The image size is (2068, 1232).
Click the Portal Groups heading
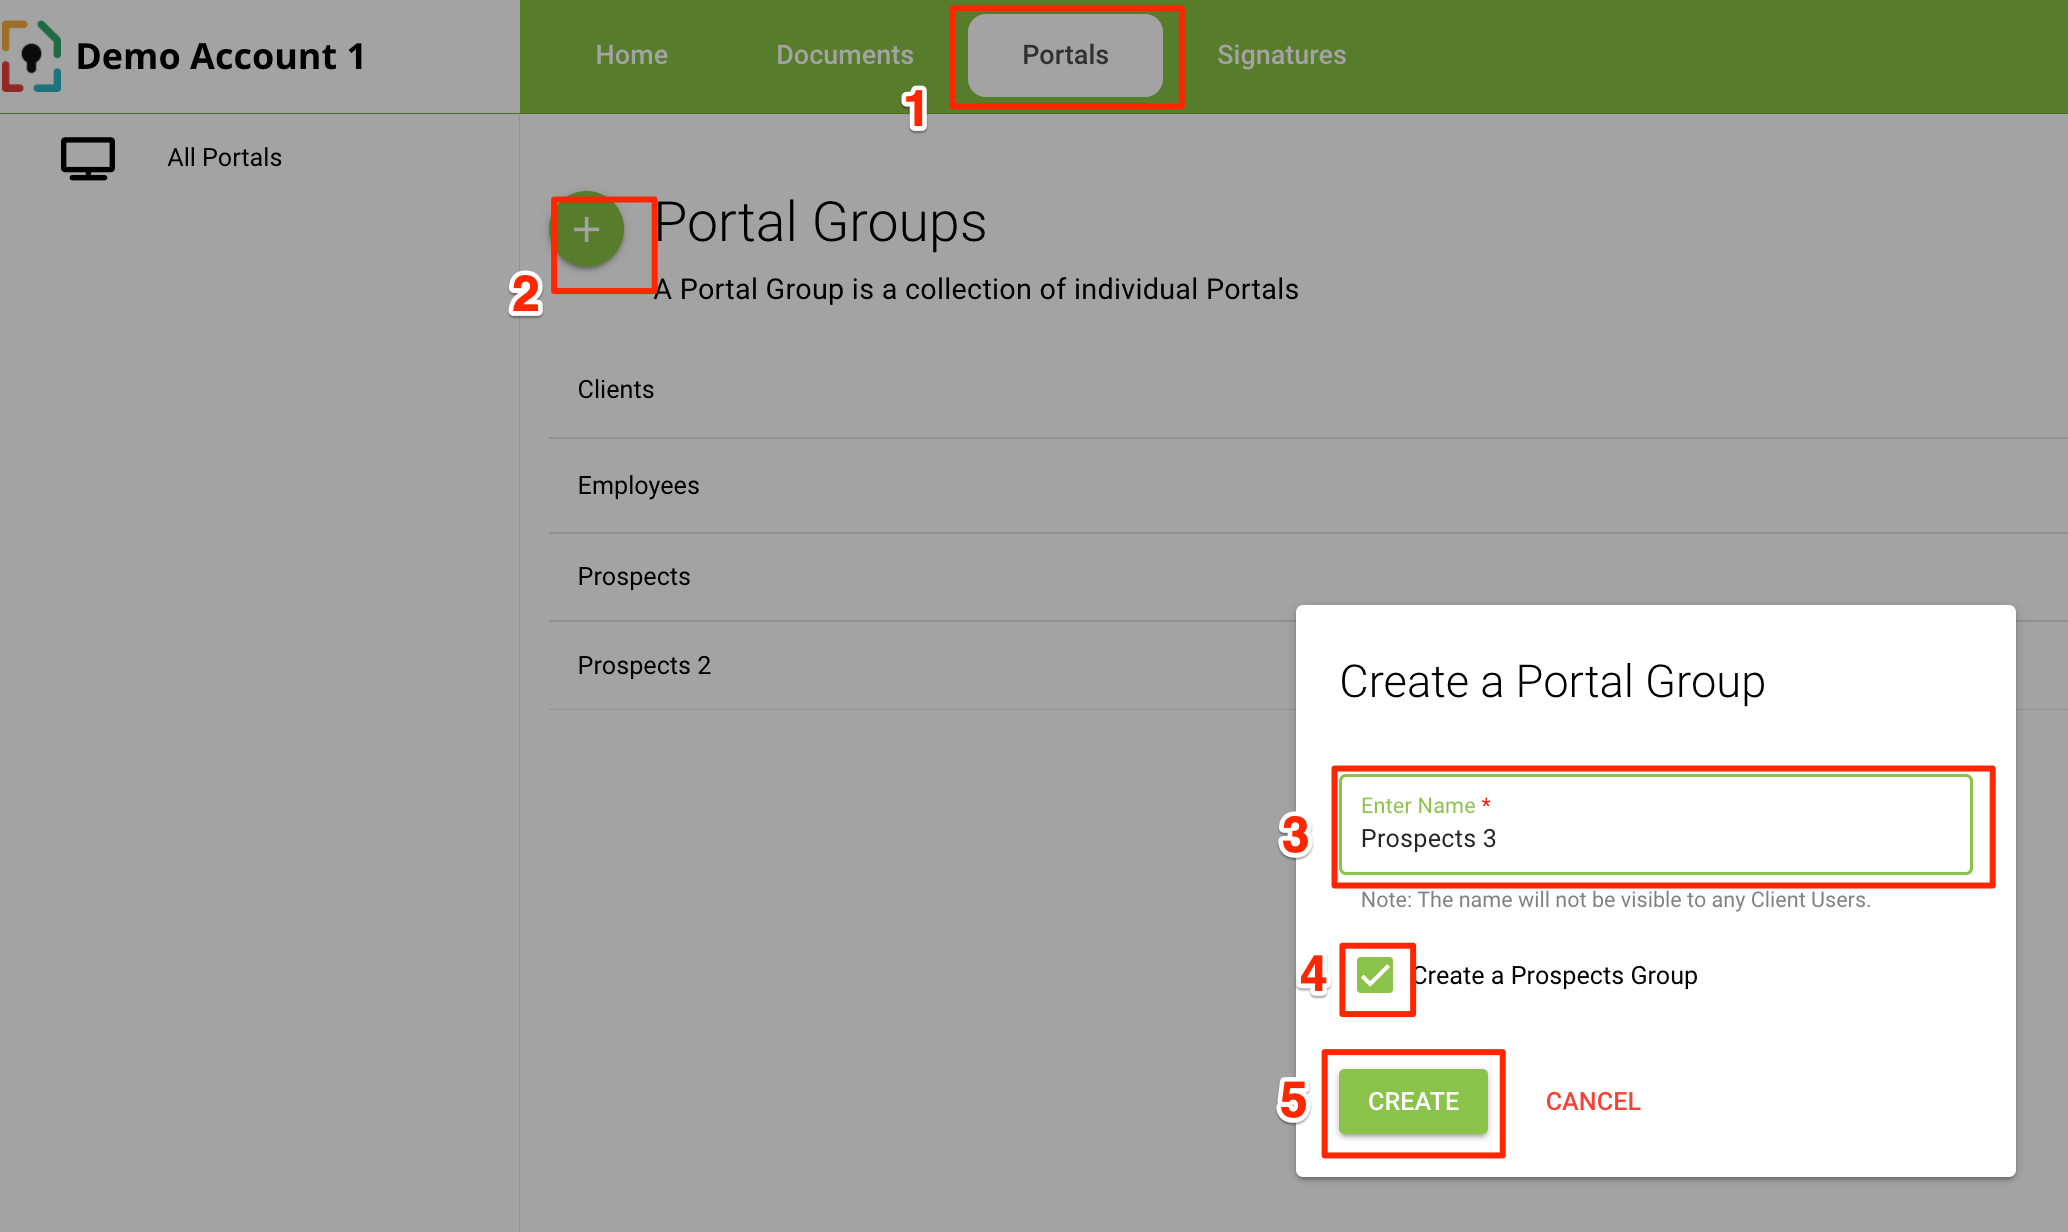(x=820, y=222)
